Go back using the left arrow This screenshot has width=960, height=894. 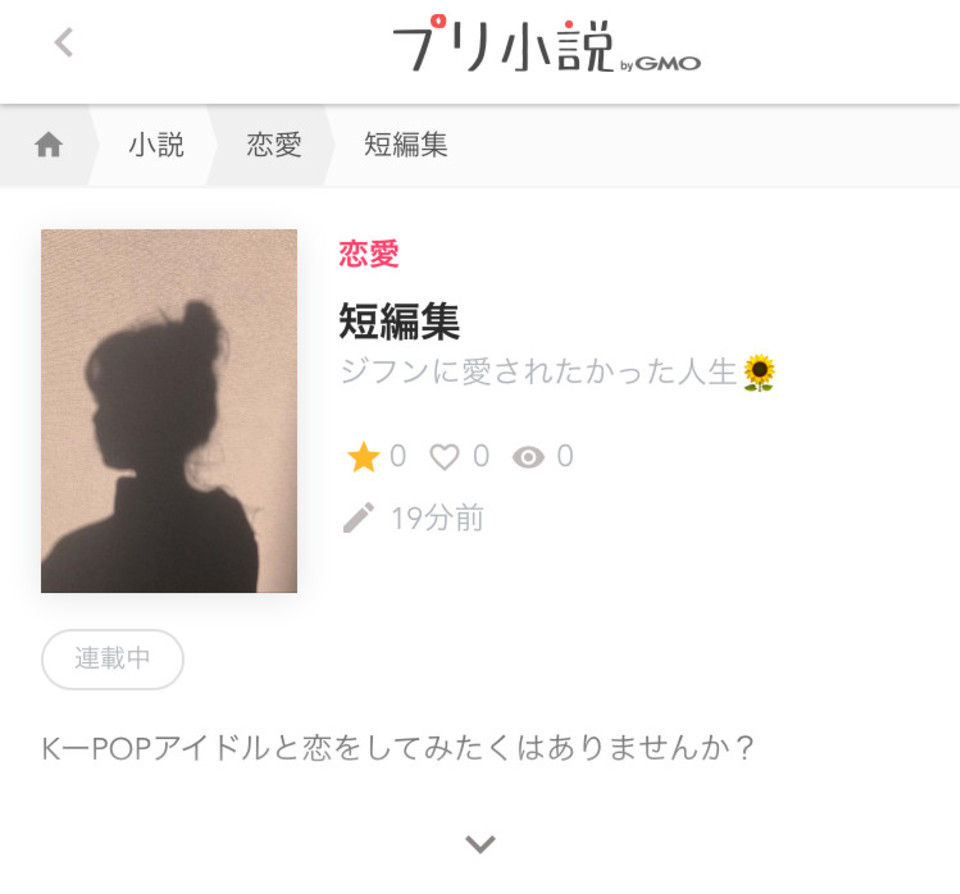(x=64, y=42)
